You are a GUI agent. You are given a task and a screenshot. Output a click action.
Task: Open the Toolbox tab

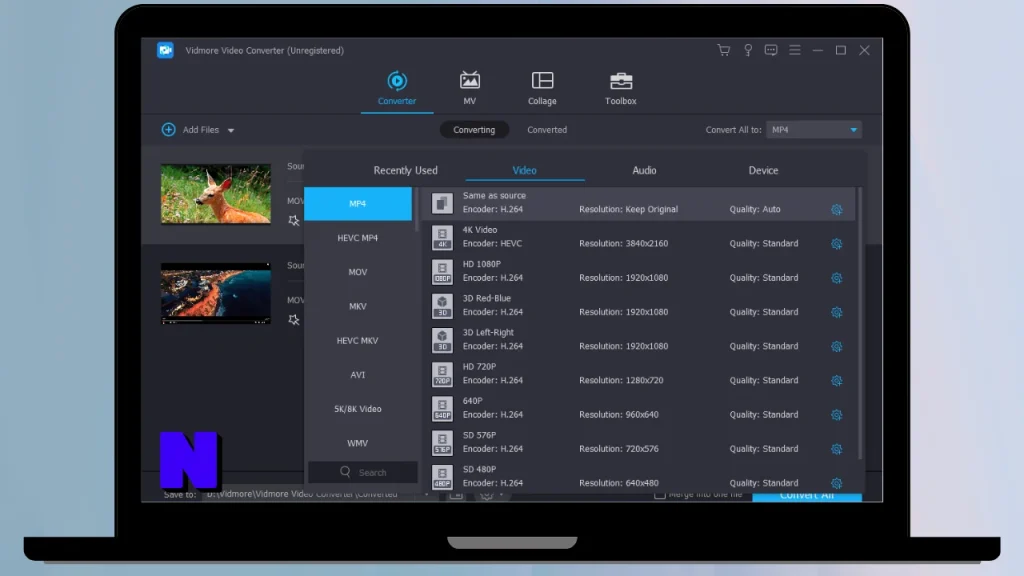coord(620,89)
